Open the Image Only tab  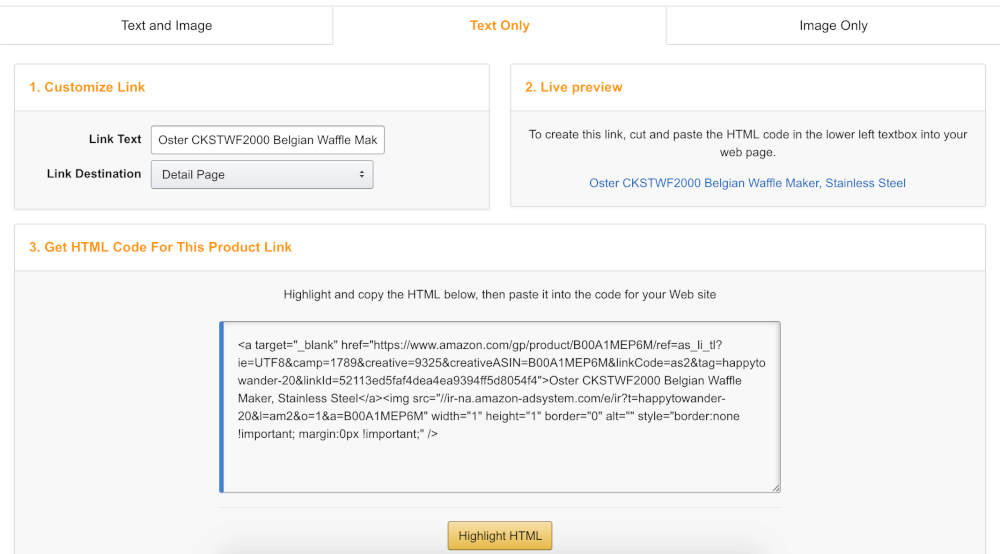pos(833,26)
